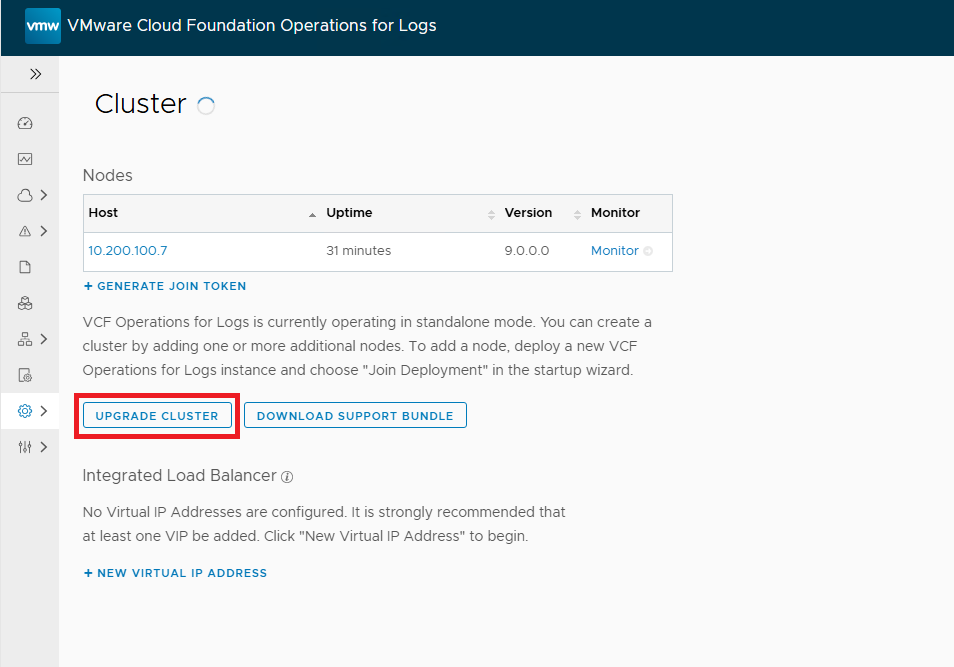Open the Monitor link for the node

(614, 251)
